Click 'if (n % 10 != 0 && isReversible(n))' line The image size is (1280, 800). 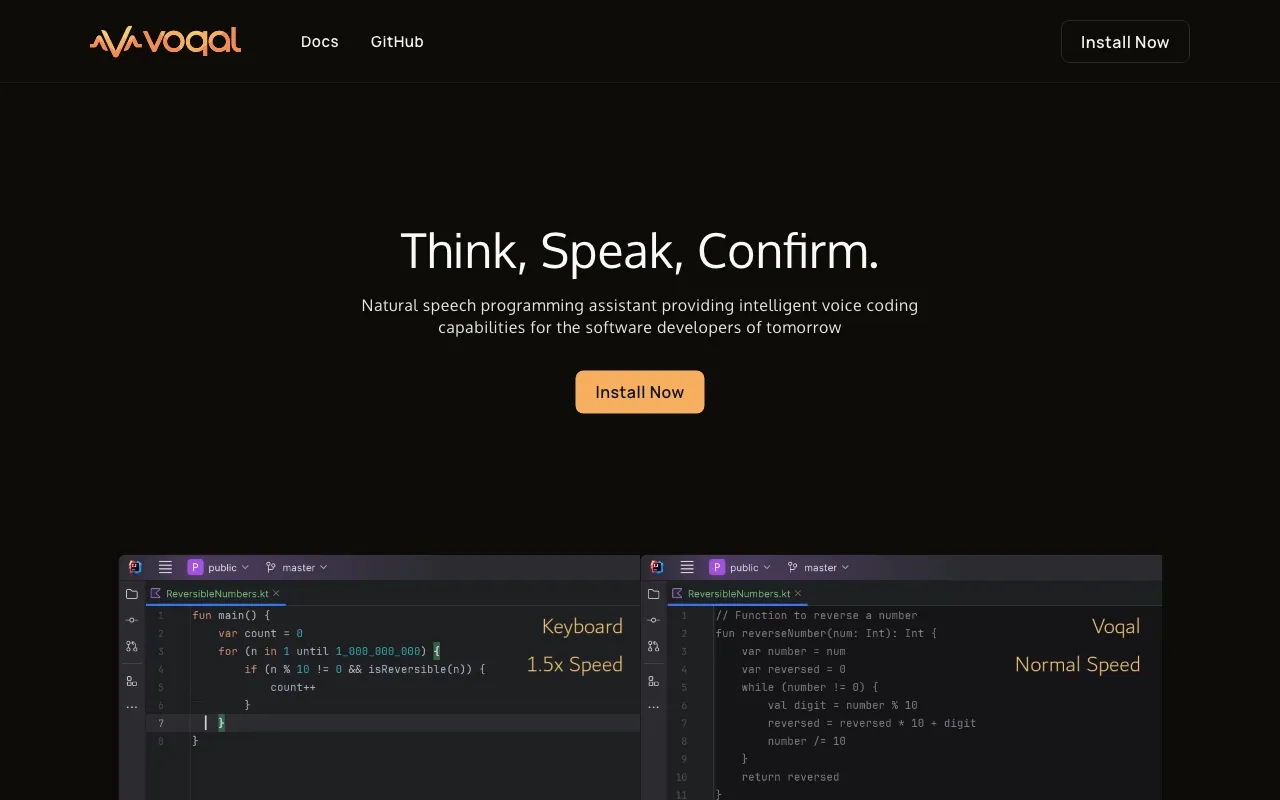coord(365,669)
